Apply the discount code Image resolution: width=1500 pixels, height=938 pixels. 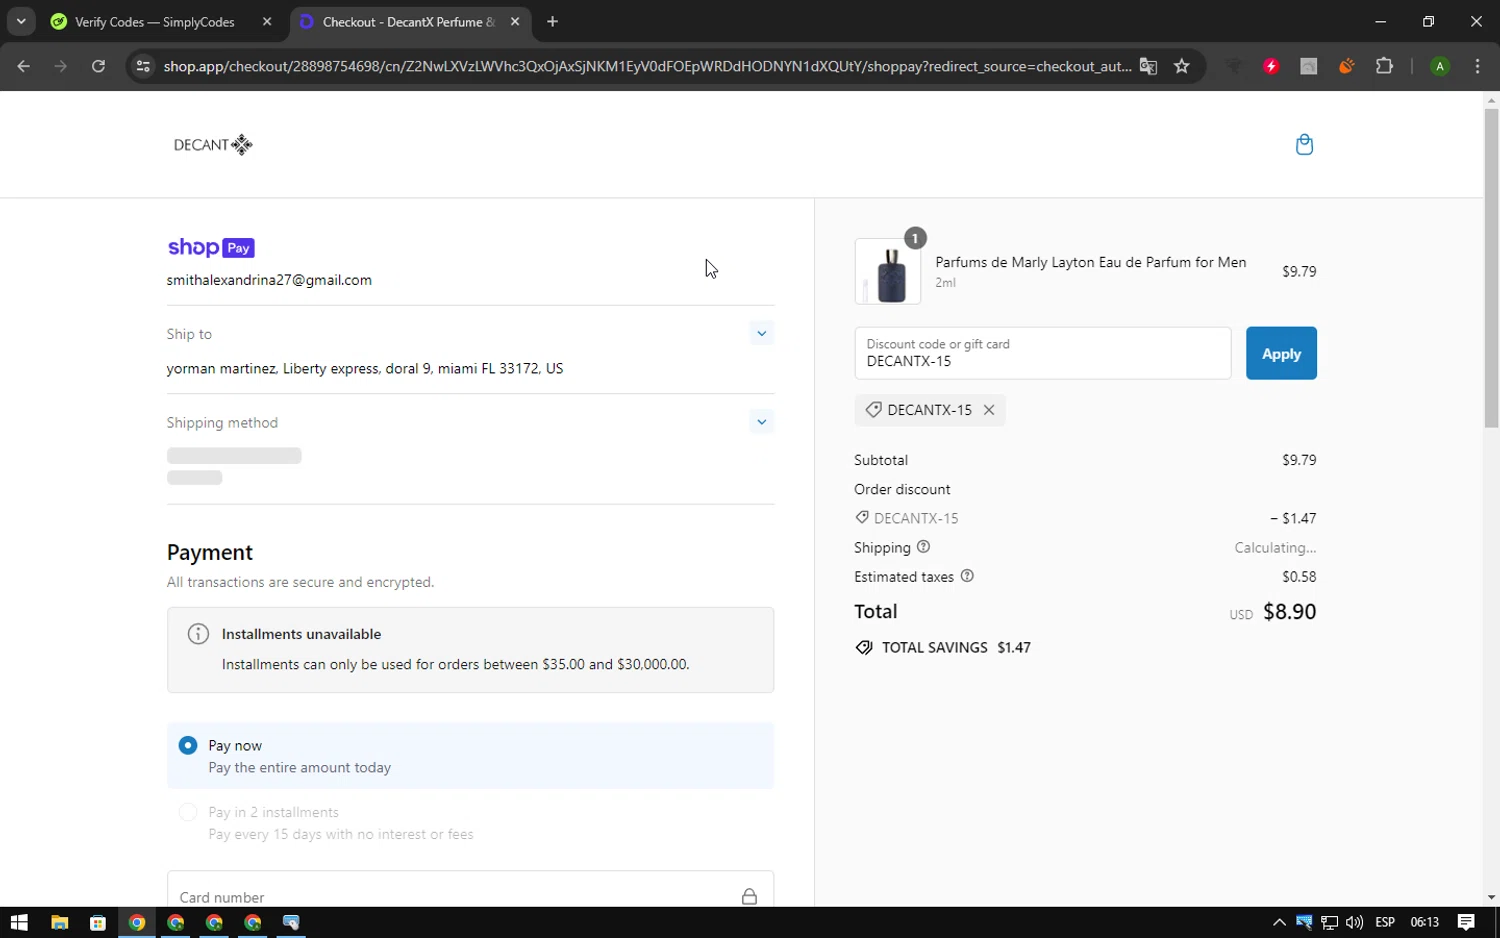click(1281, 353)
